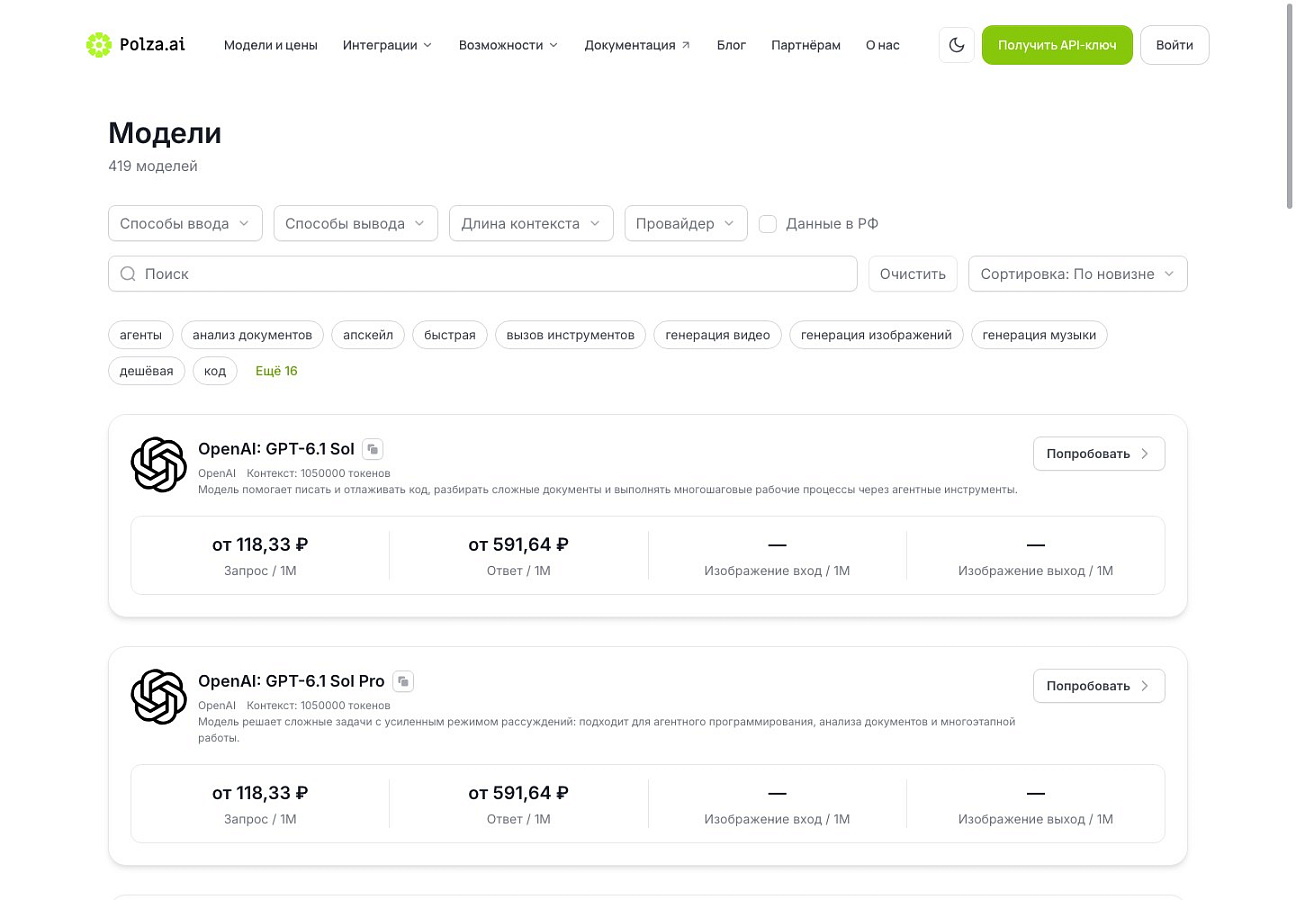Image resolution: width=1296 pixels, height=900 pixels.
Task: Filter by генерация изображений tag
Action: 876,335
